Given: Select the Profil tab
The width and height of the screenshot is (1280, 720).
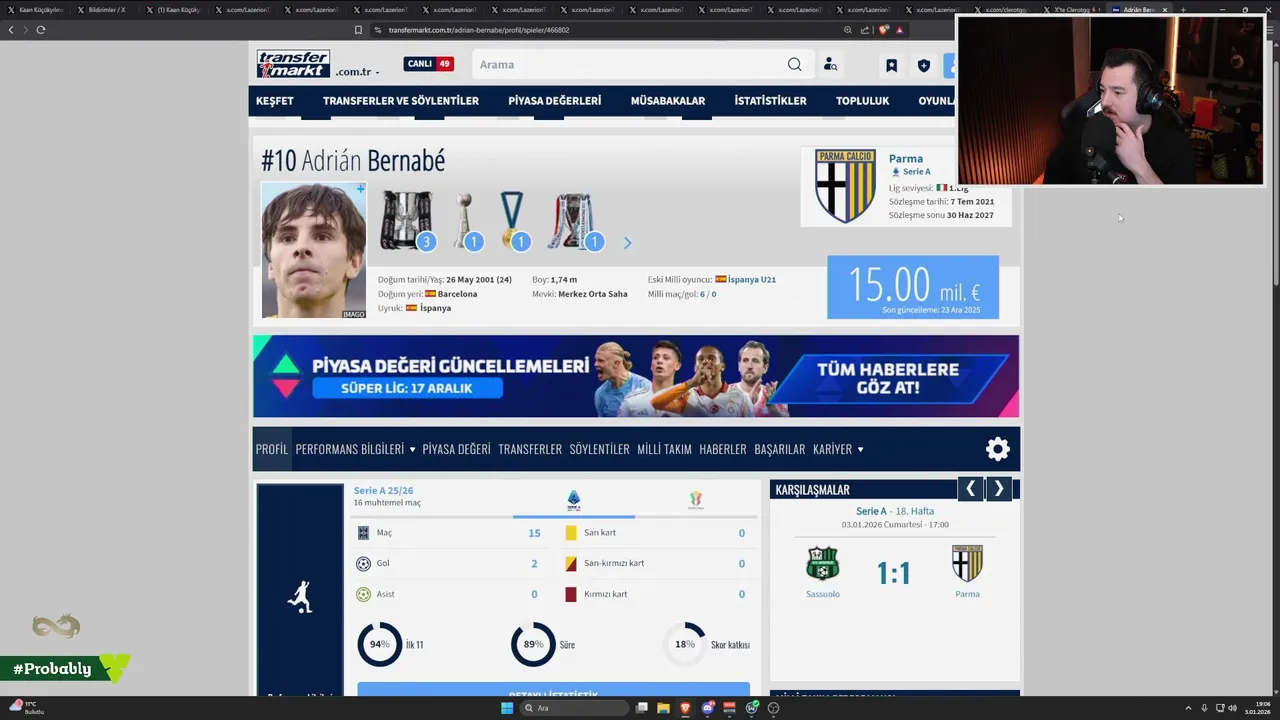Looking at the screenshot, I should (272, 449).
